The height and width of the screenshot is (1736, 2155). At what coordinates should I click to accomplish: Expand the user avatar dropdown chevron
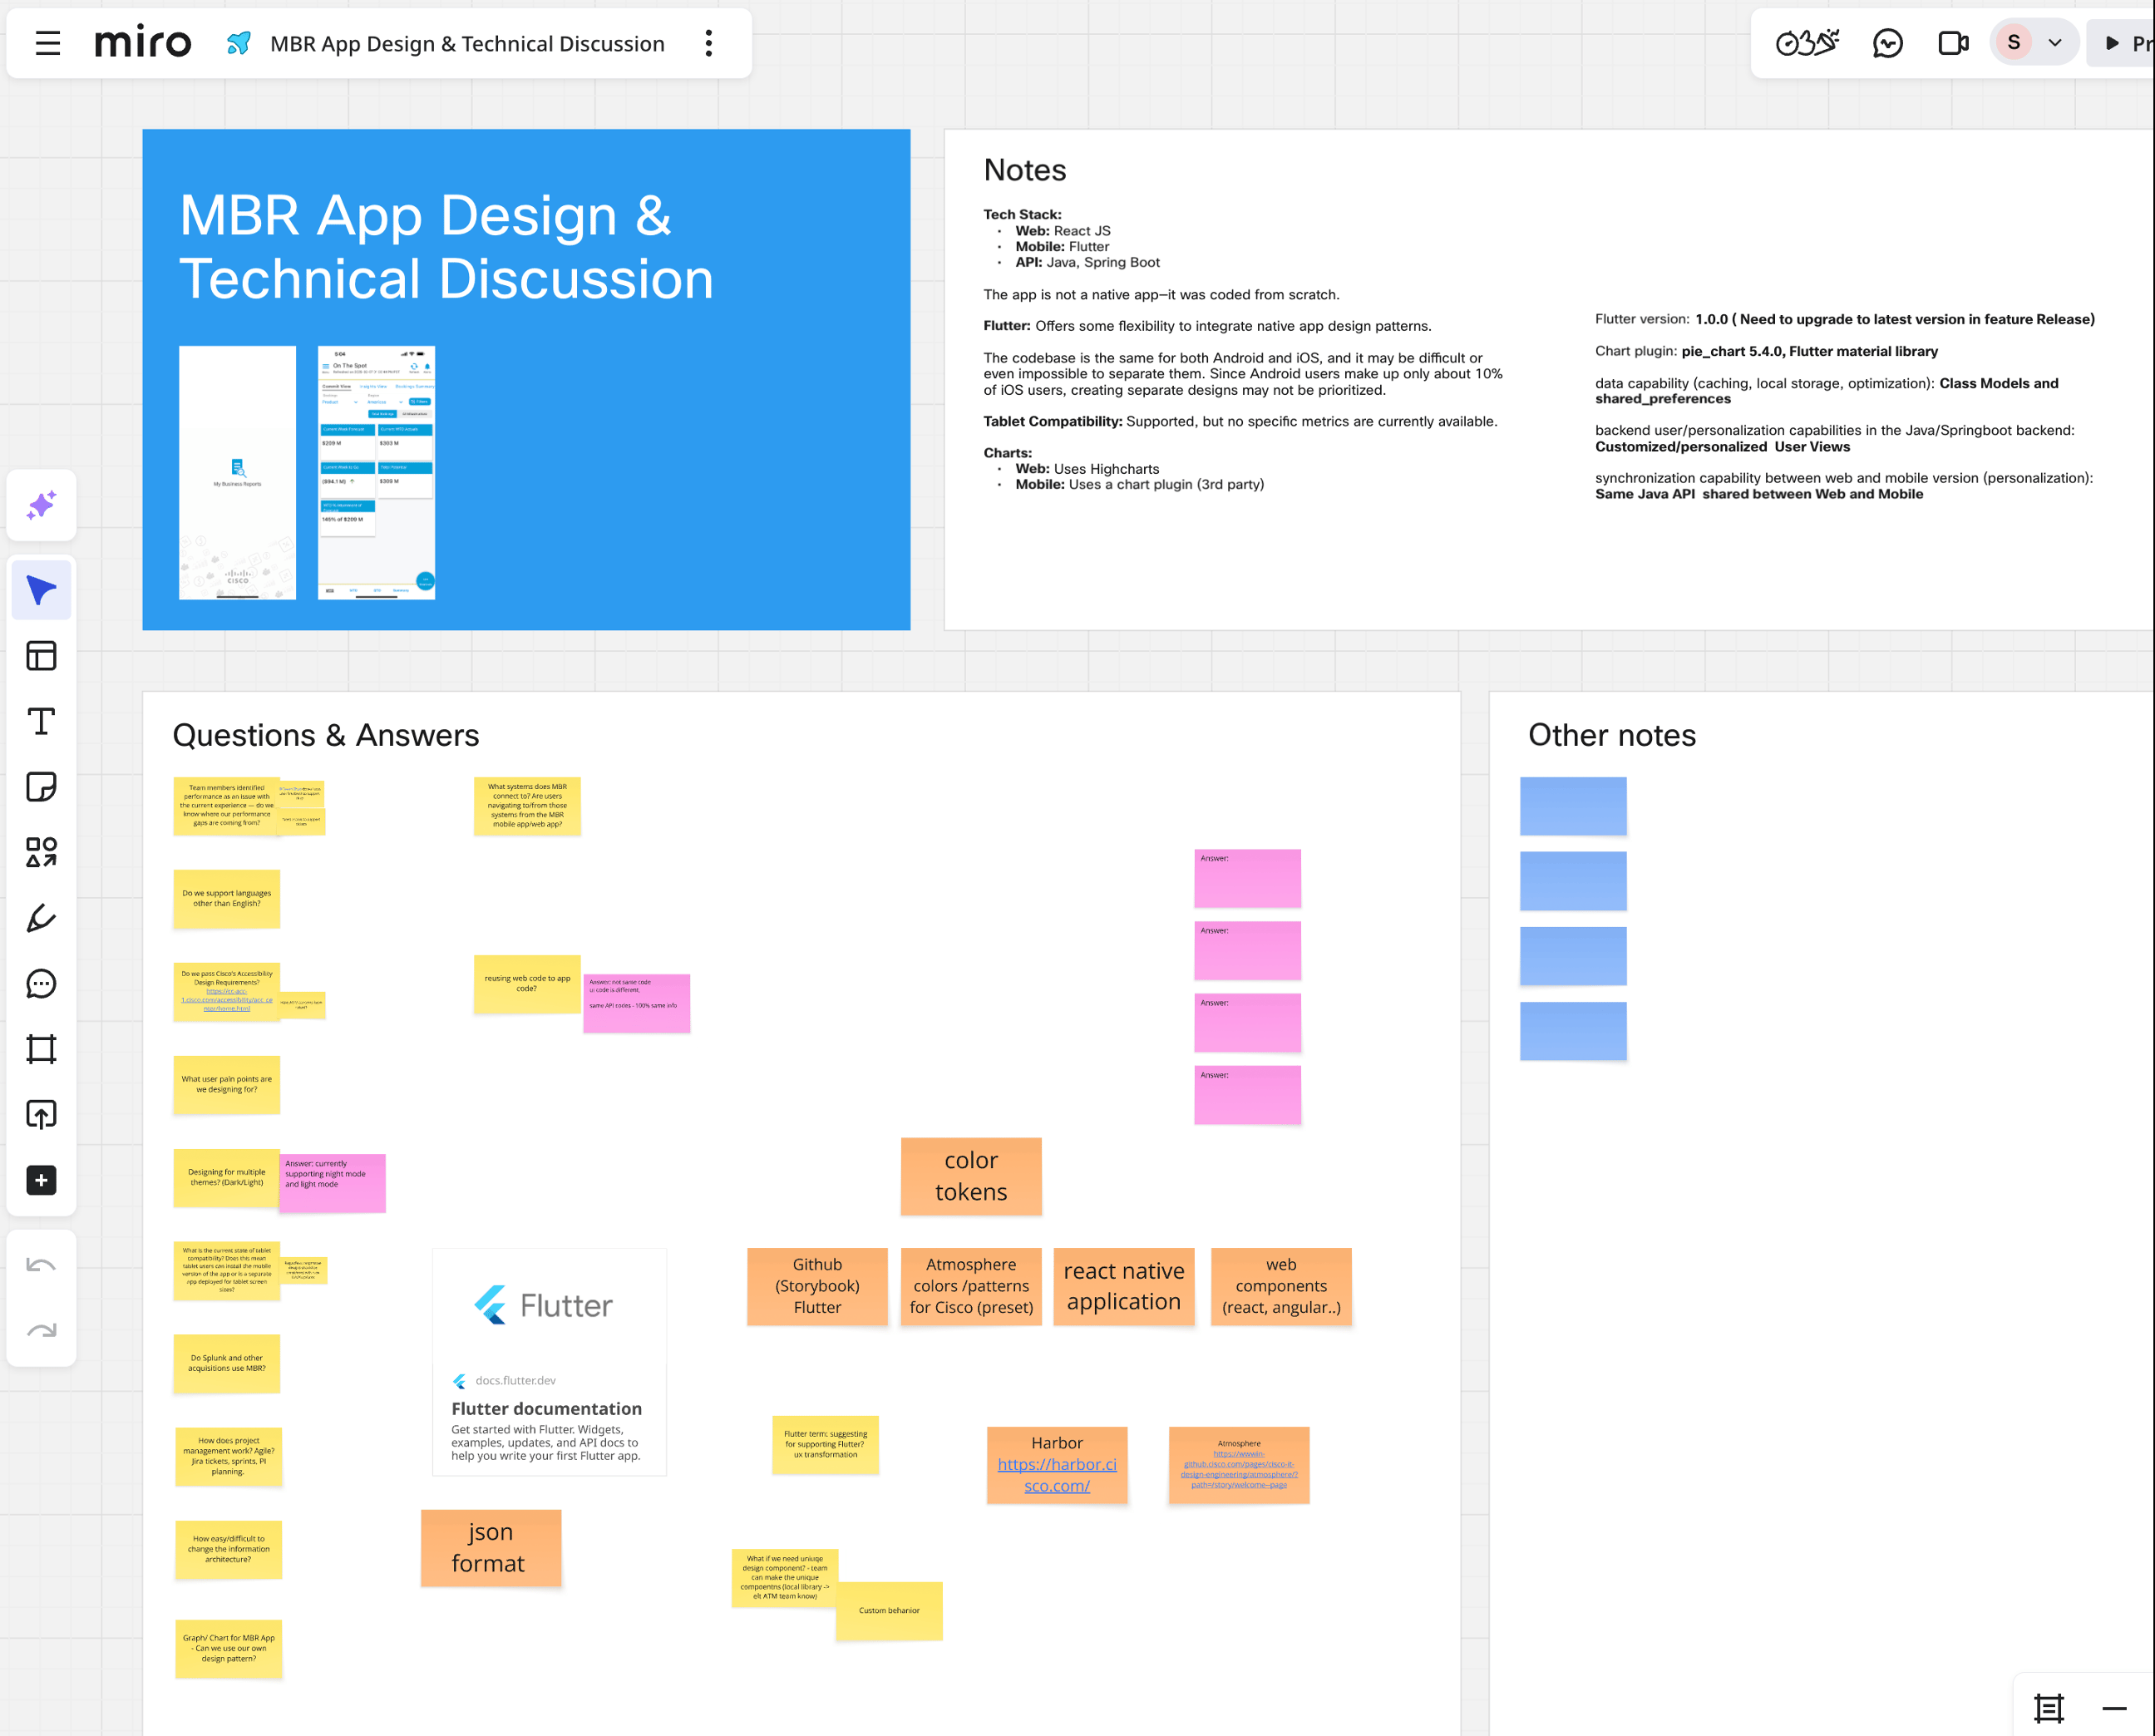point(2055,43)
